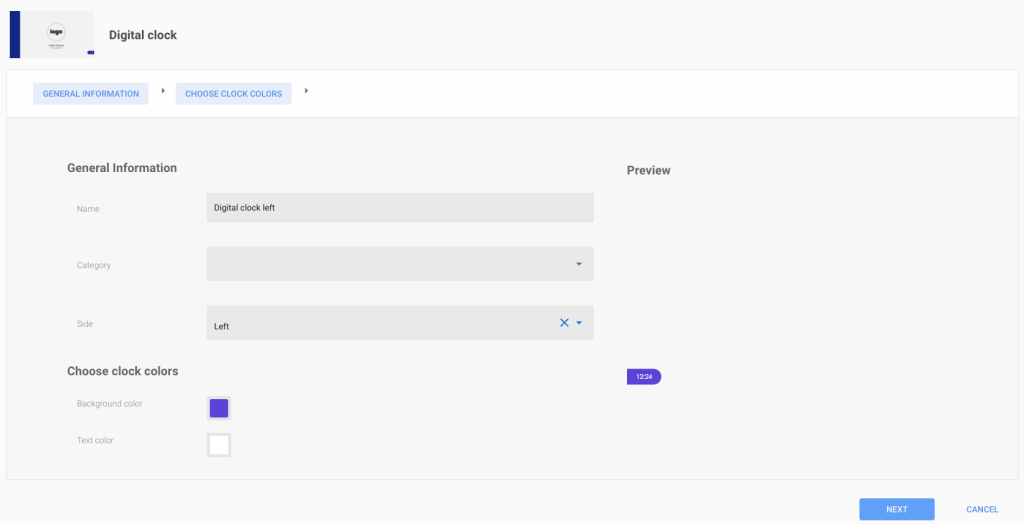This screenshot has width=1024, height=524.
Task: Click the Preview heading
Action: 648,171
